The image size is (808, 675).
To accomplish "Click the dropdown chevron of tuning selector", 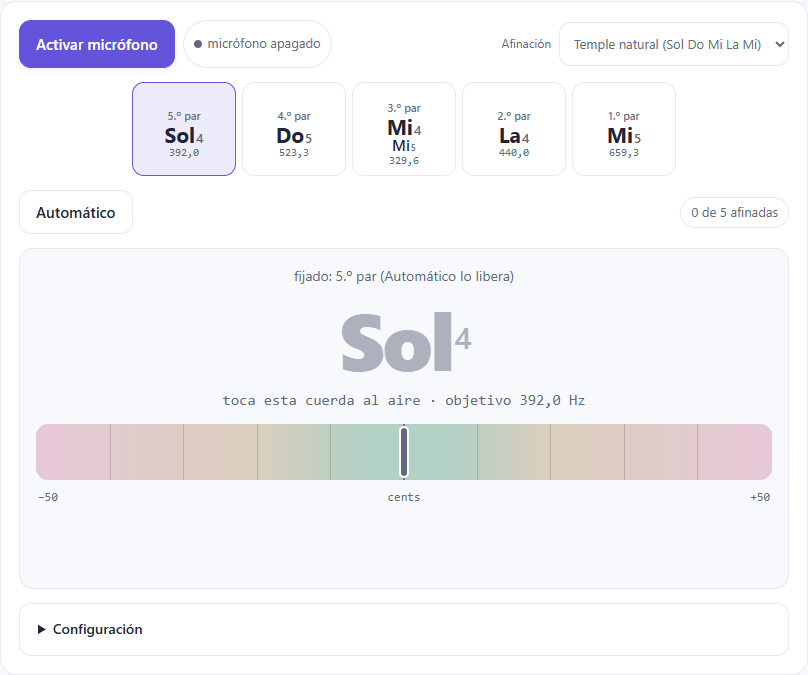I will coord(780,44).
